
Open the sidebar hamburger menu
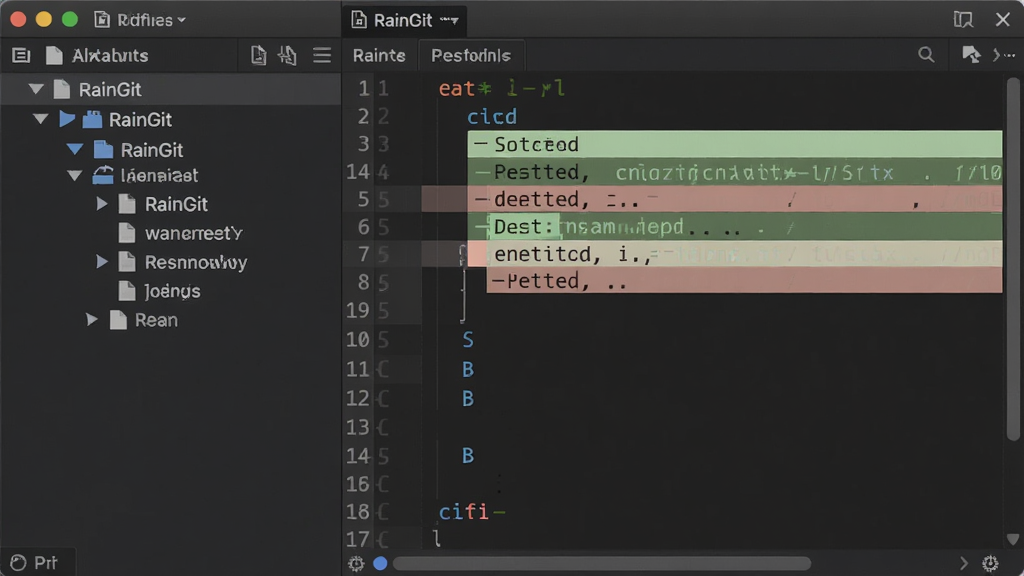pos(322,56)
